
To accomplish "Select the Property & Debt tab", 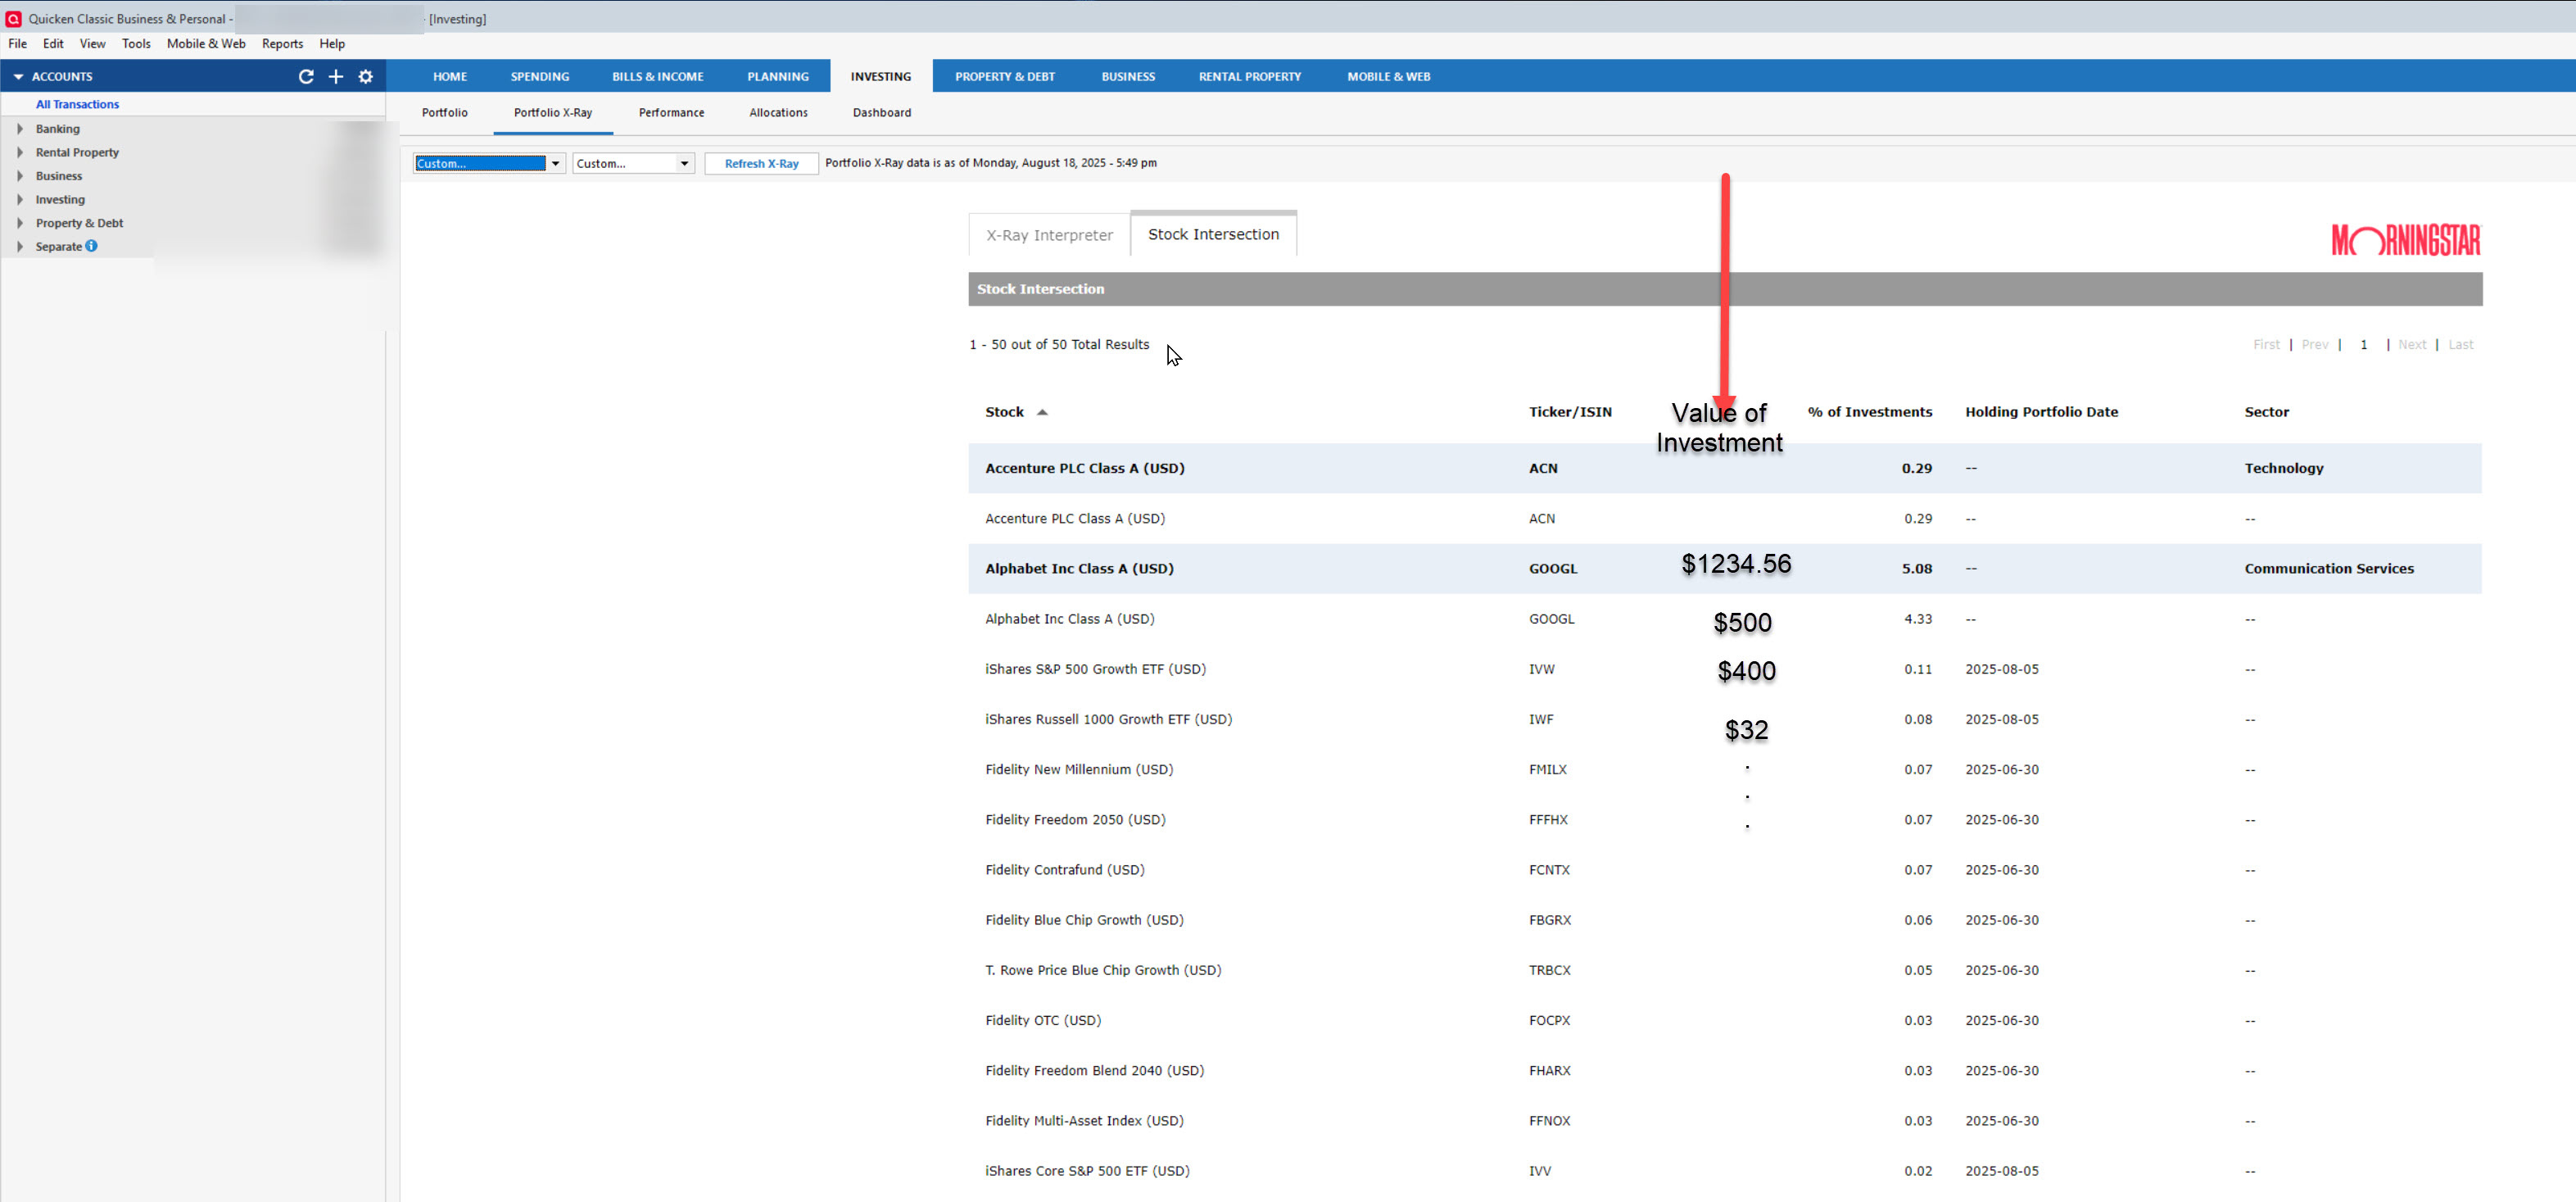I will pyautogui.click(x=1004, y=76).
